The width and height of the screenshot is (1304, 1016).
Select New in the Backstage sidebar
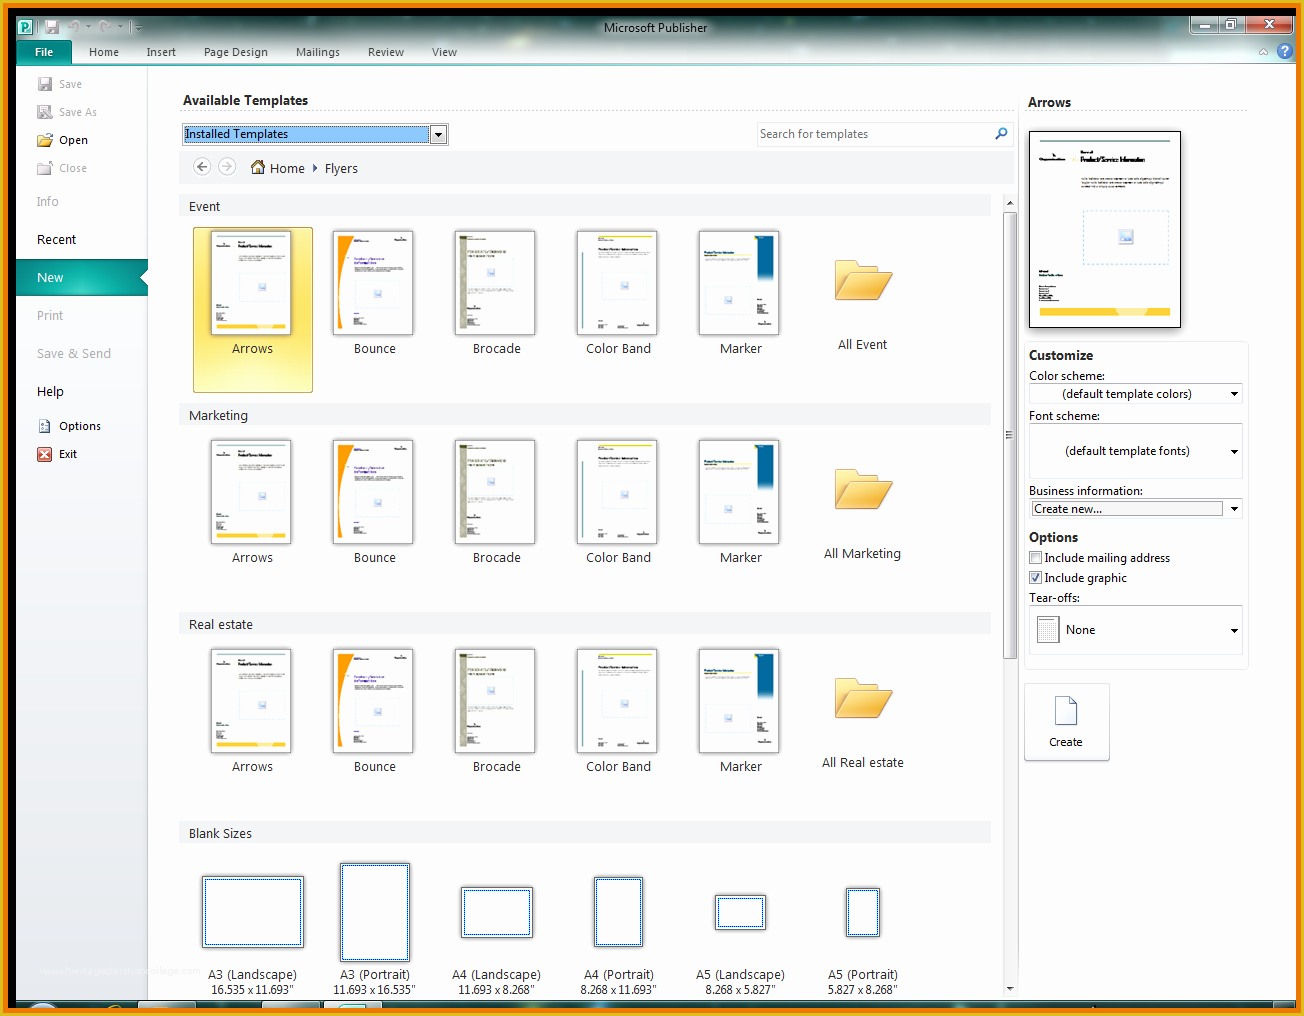[x=81, y=278]
